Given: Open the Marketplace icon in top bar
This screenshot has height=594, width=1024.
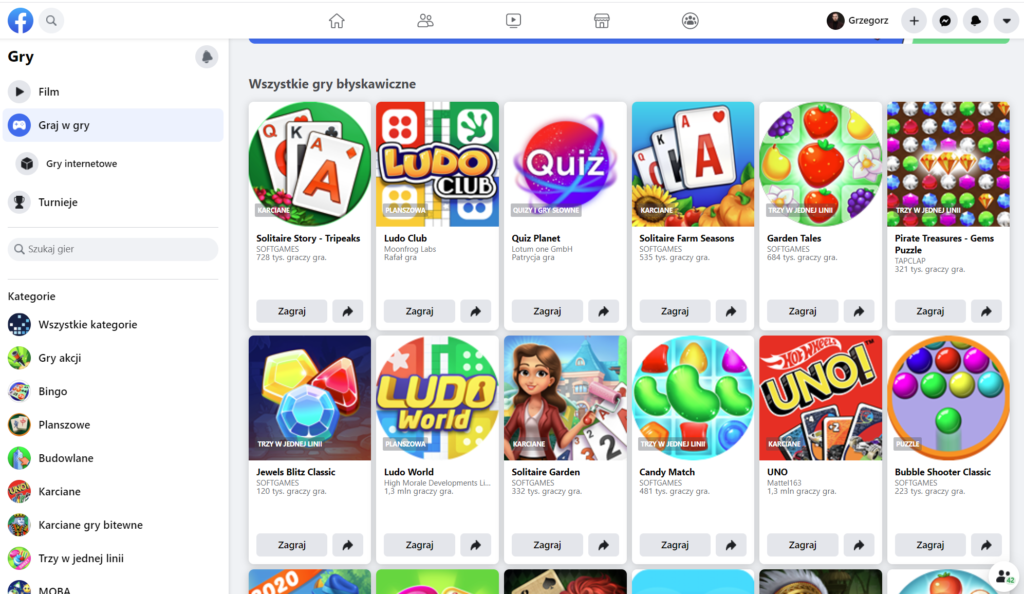Looking at the screenshot, I should click(x=601, y=21).
